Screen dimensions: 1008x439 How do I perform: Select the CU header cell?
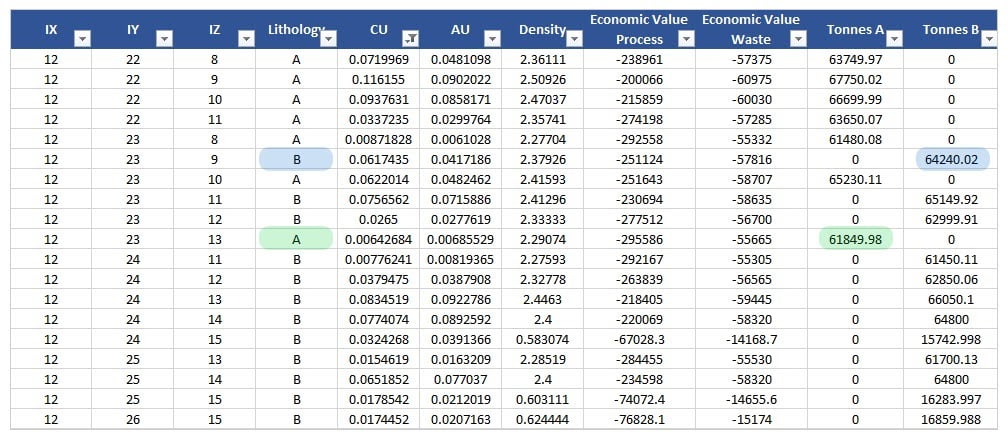[378, 30]
